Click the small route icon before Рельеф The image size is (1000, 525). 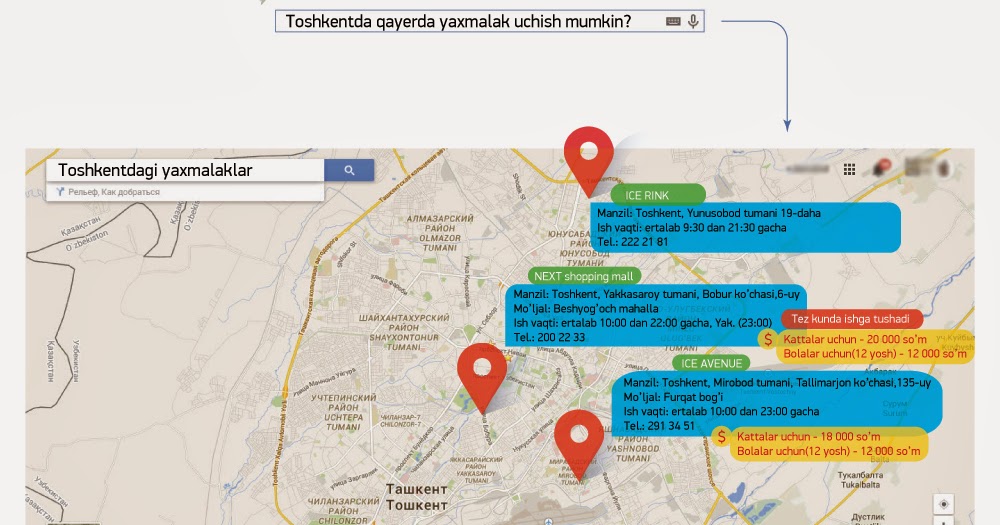(60, 191)
